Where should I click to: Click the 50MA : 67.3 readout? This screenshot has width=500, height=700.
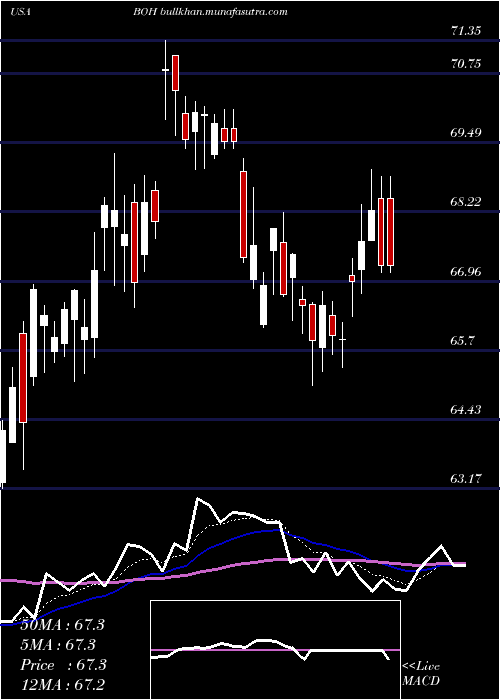pos(62,625)
